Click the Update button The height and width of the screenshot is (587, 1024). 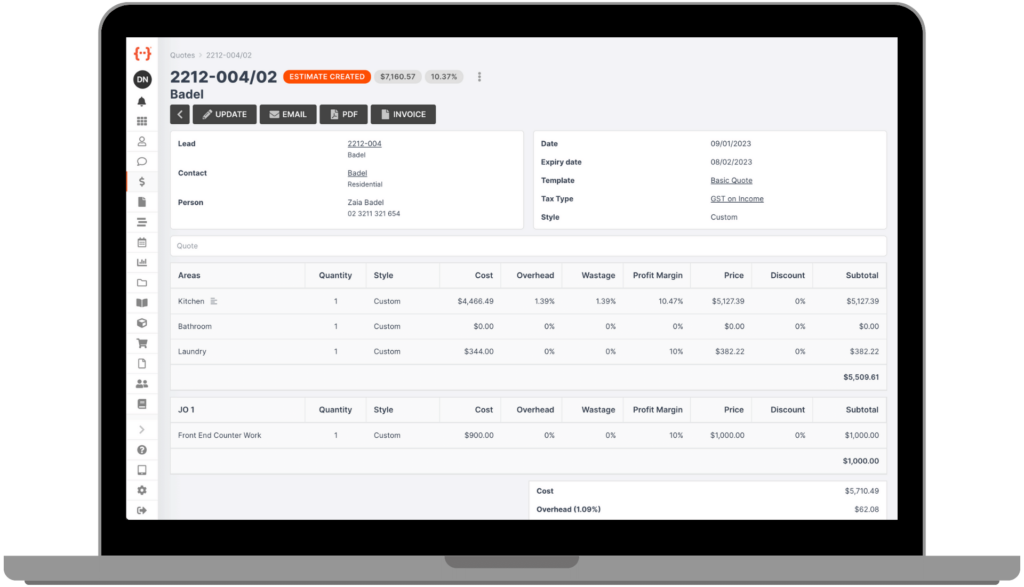[x=224, y=115]
